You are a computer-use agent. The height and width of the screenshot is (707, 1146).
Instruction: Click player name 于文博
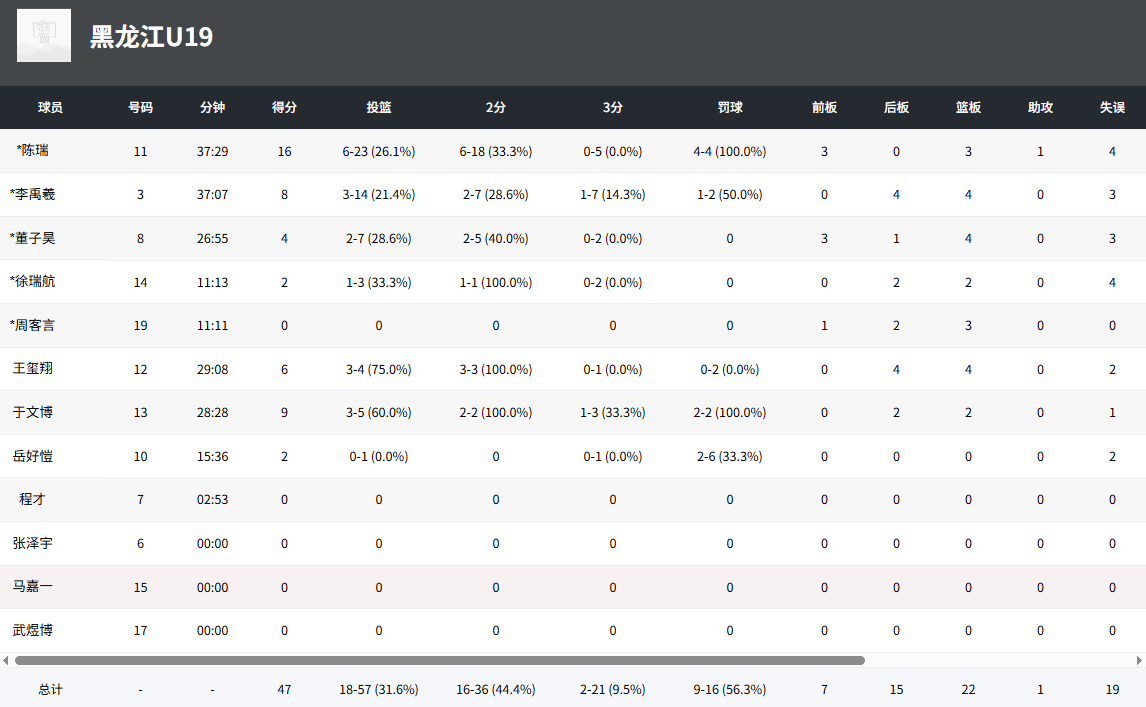(32, 412)
